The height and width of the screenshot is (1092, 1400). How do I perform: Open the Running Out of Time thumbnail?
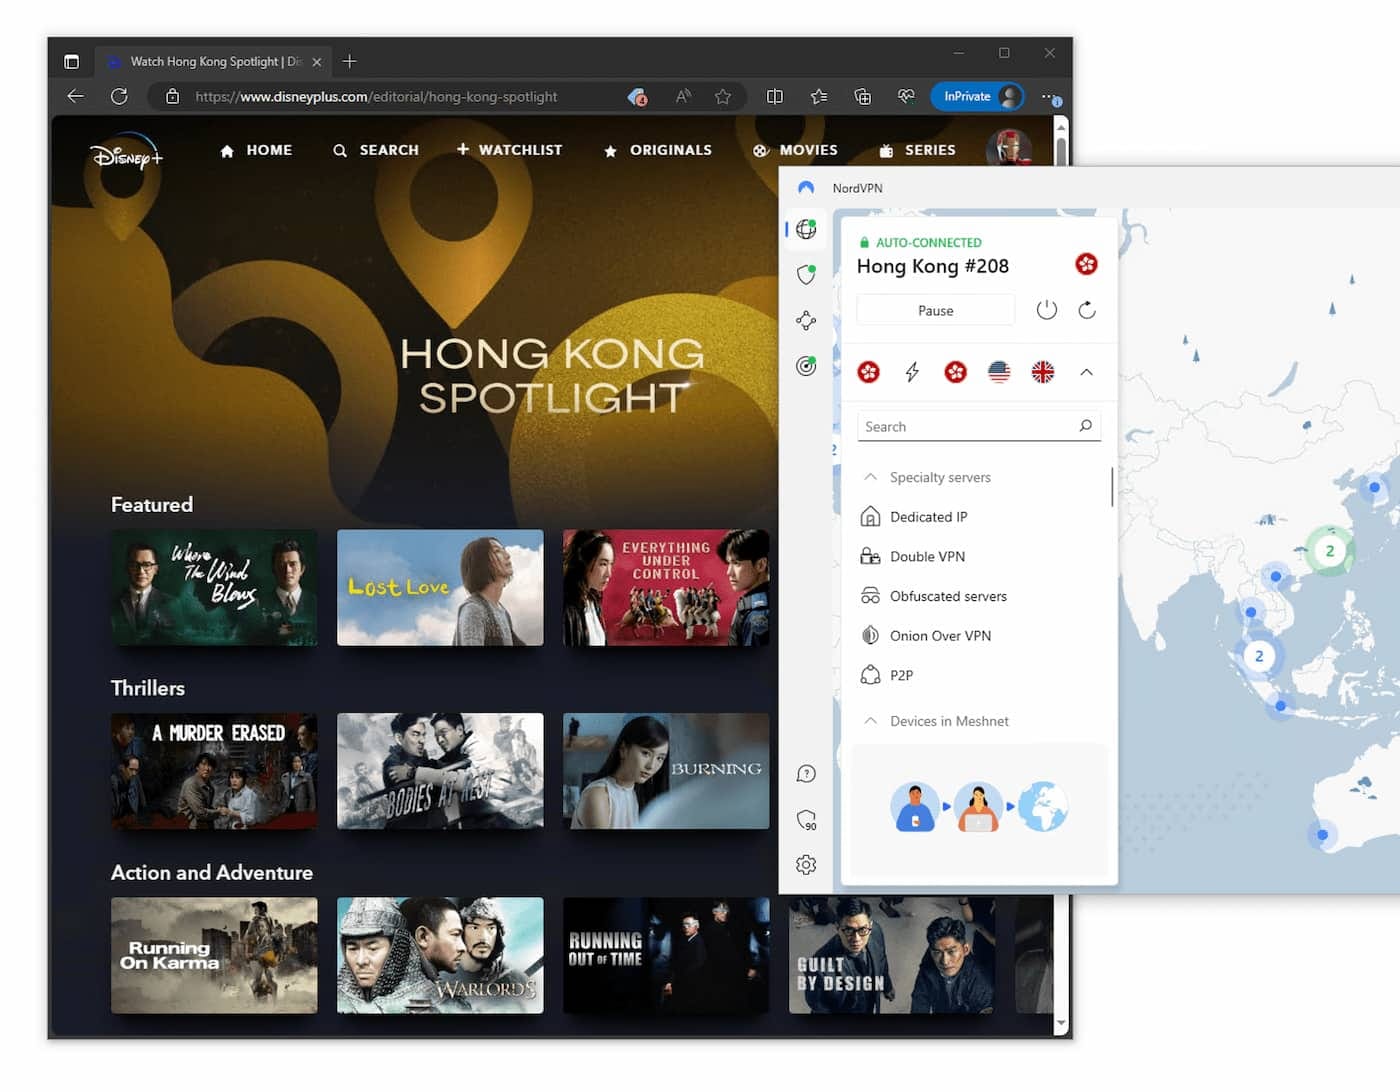coord(666,955)
